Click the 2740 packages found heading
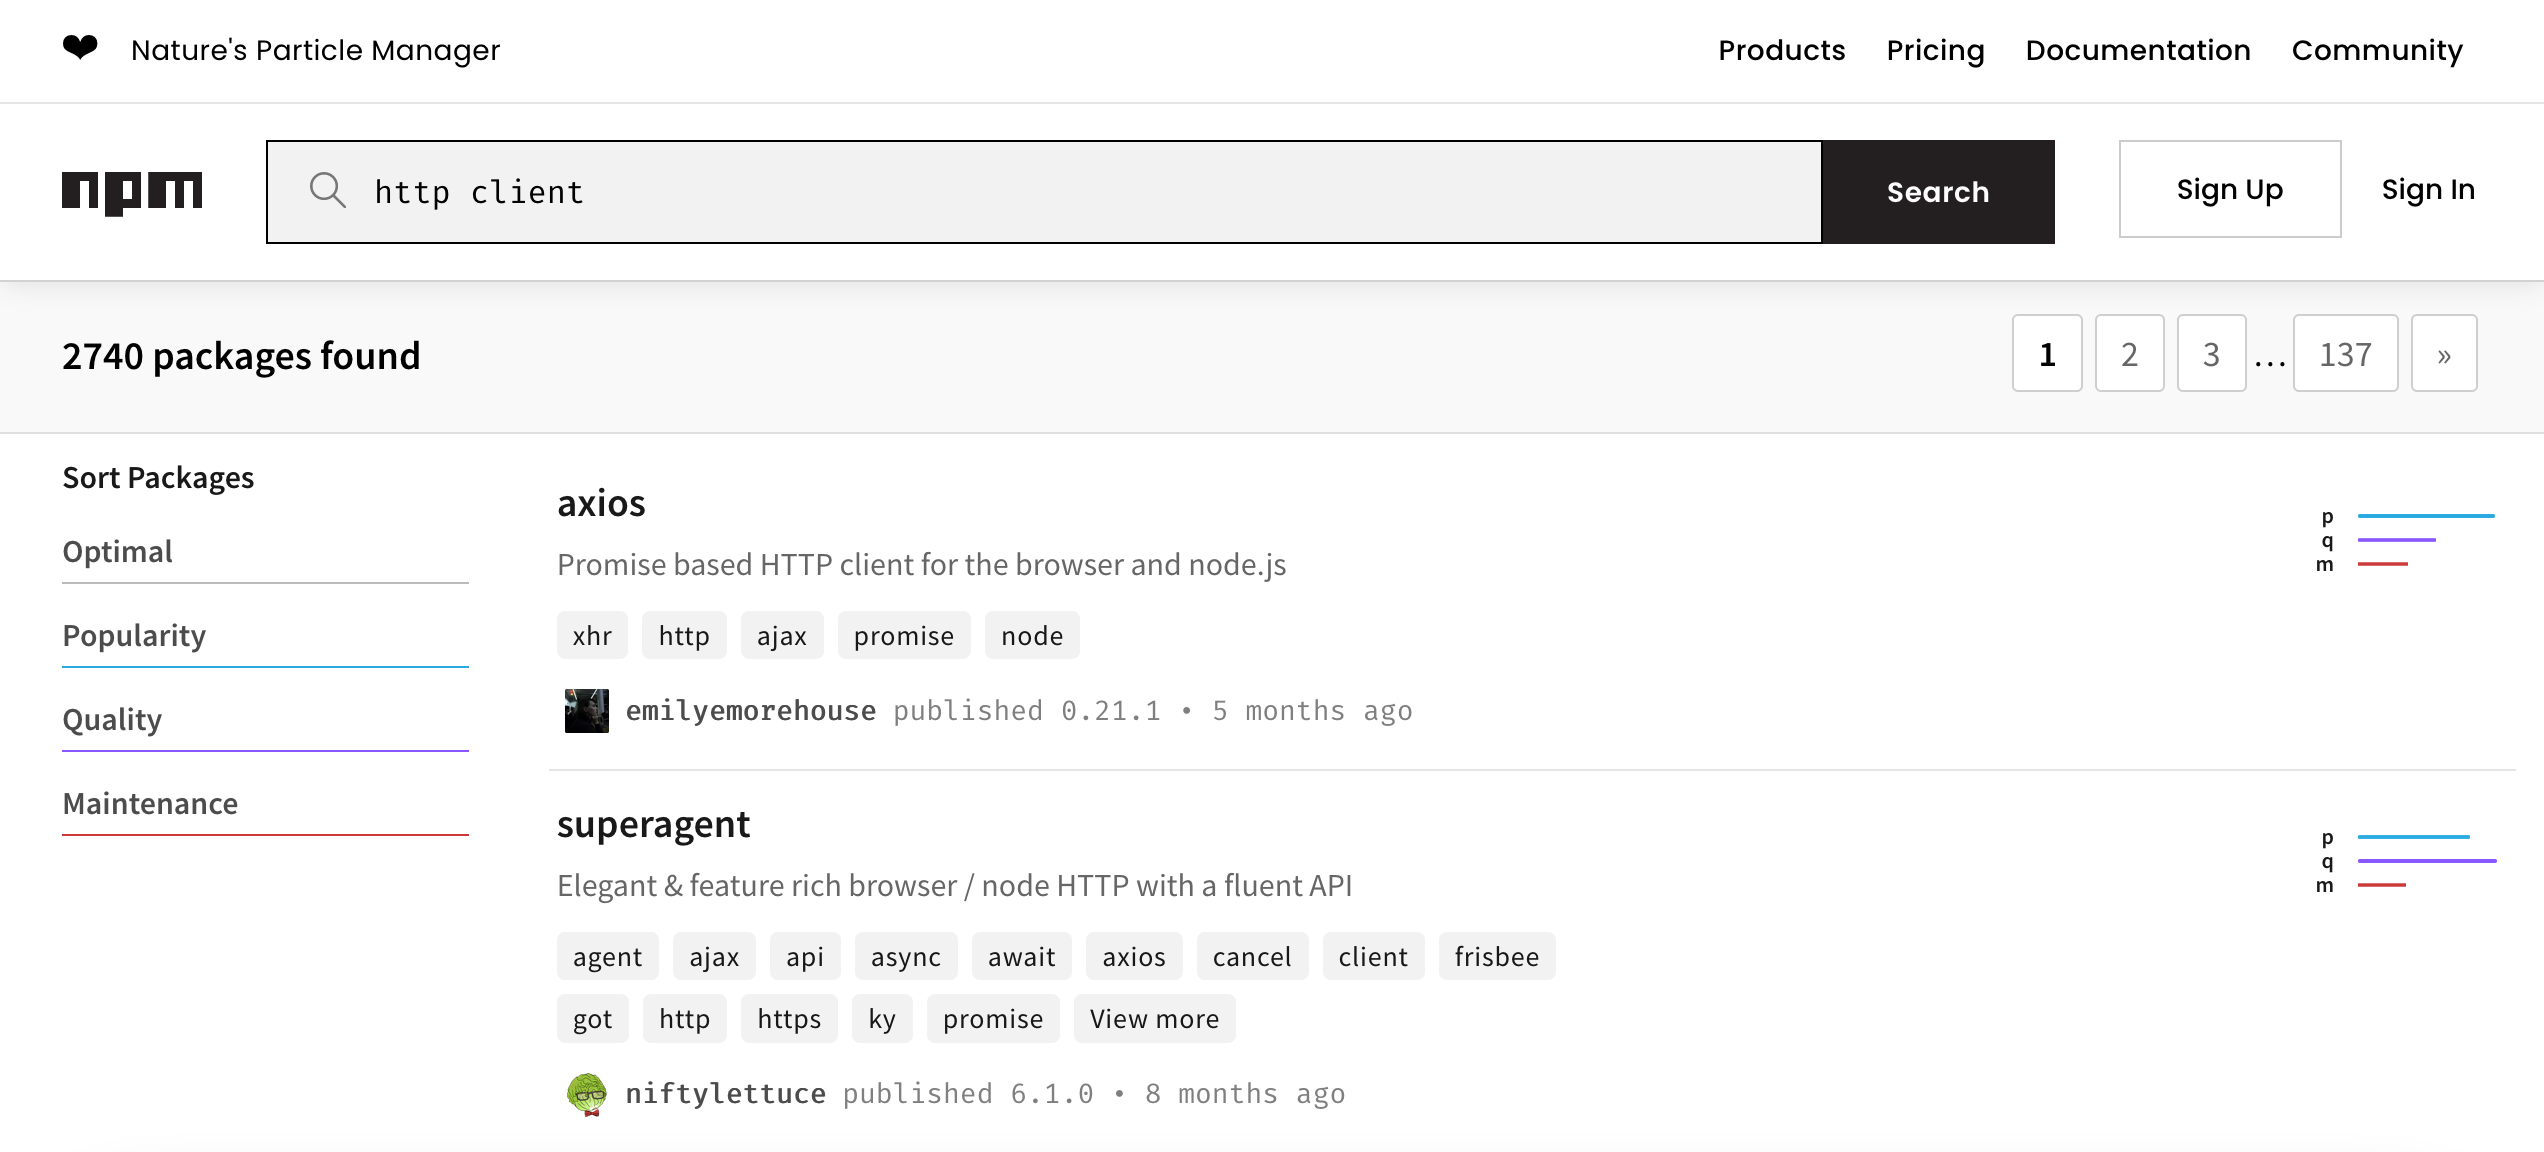Image resolution: width=2544 pixels, height=1152 pixels. point(241,356)
